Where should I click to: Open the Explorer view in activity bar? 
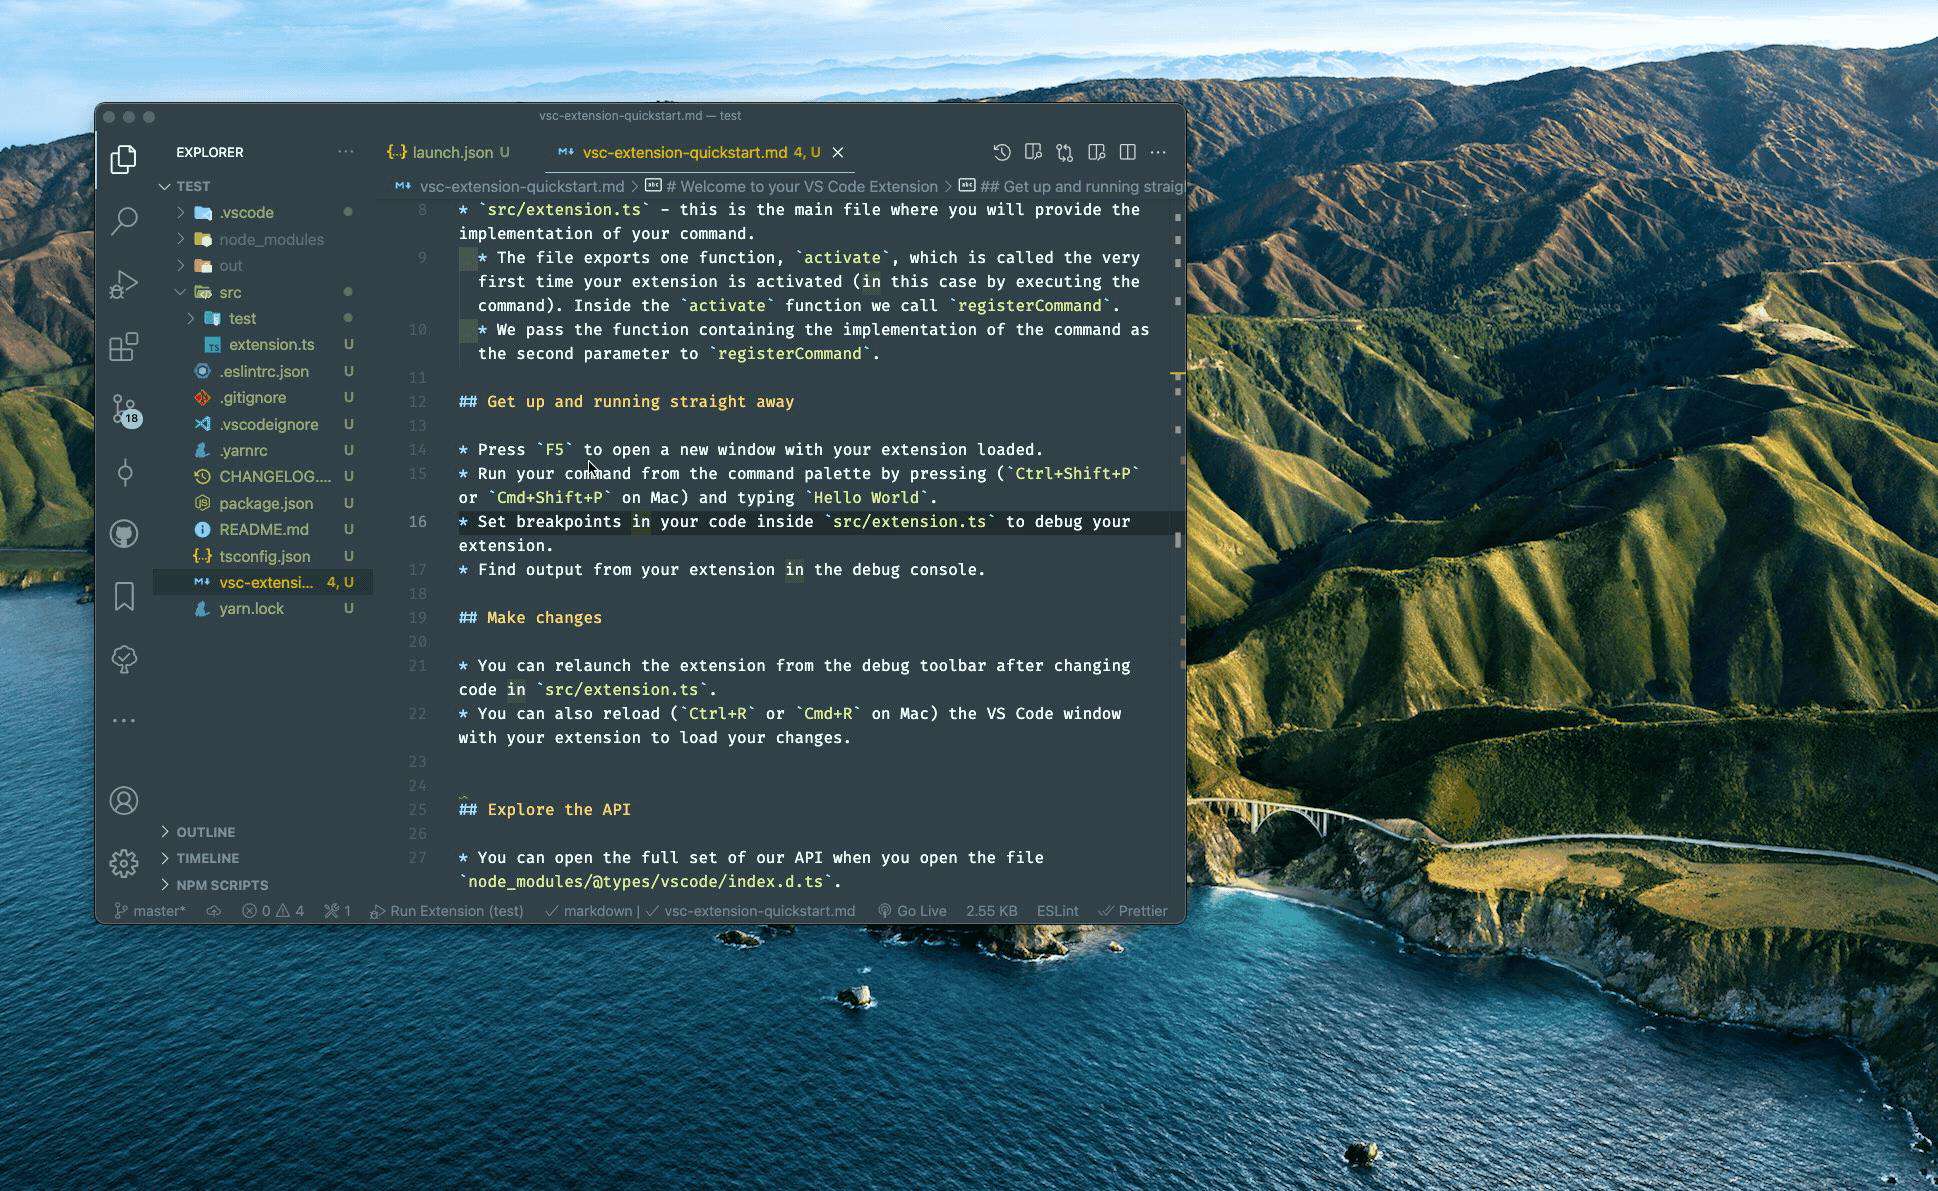(x=124, y=159)
